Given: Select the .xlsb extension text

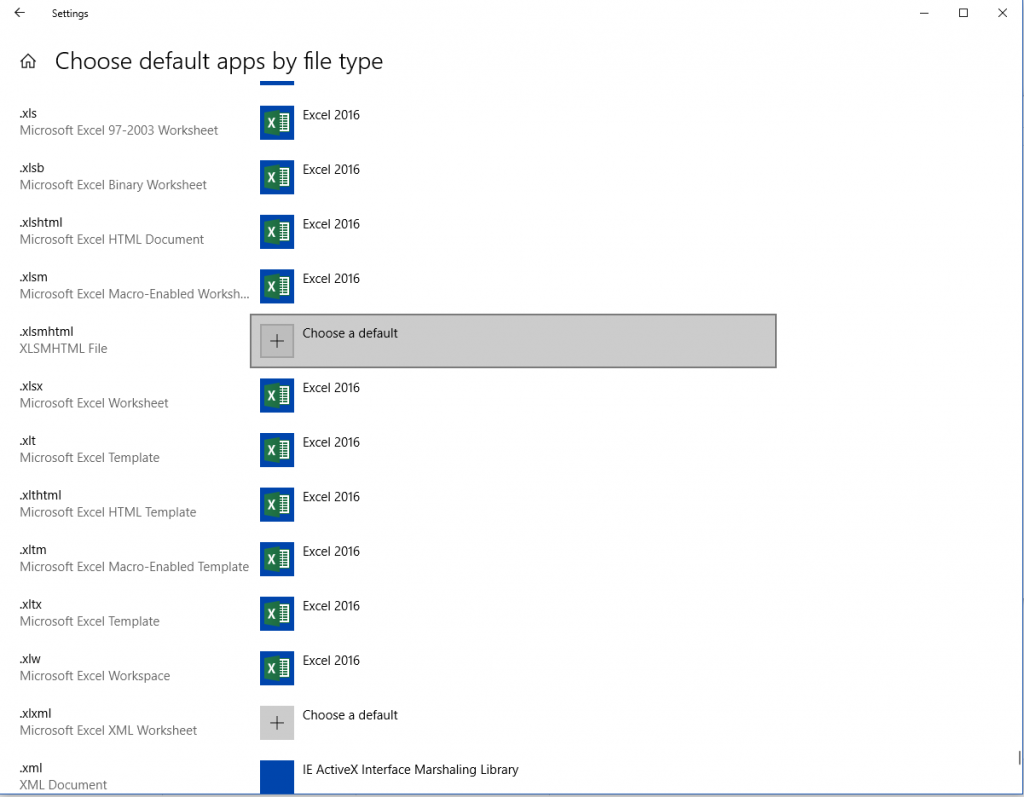Looking at the screenshot, I should coord(32,168).
